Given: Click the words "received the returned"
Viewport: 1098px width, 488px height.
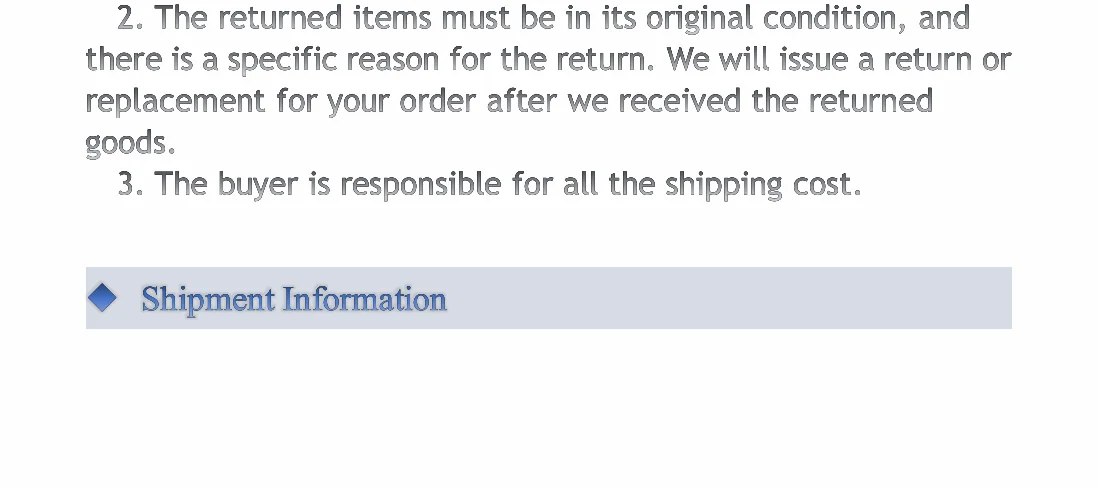Looking at the screenshot, I should 776,101.
